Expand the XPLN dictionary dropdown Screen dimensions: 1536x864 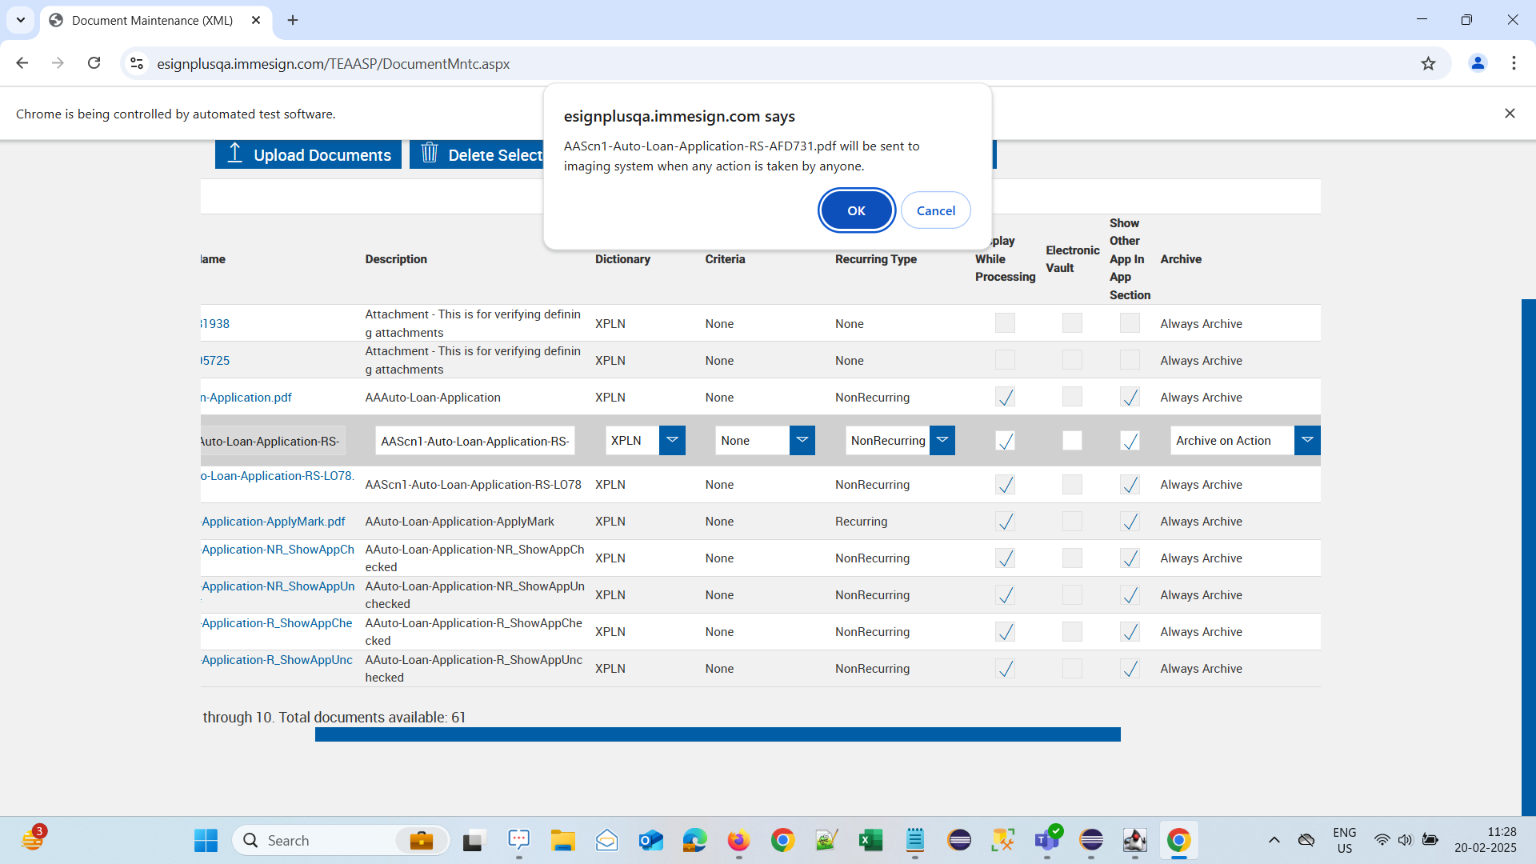672,441
